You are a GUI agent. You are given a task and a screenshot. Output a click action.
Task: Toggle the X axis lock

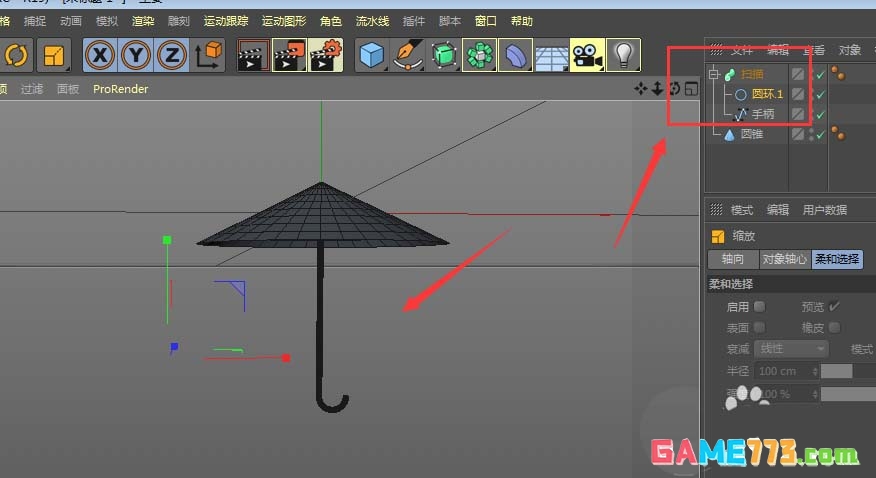(101, 55)
